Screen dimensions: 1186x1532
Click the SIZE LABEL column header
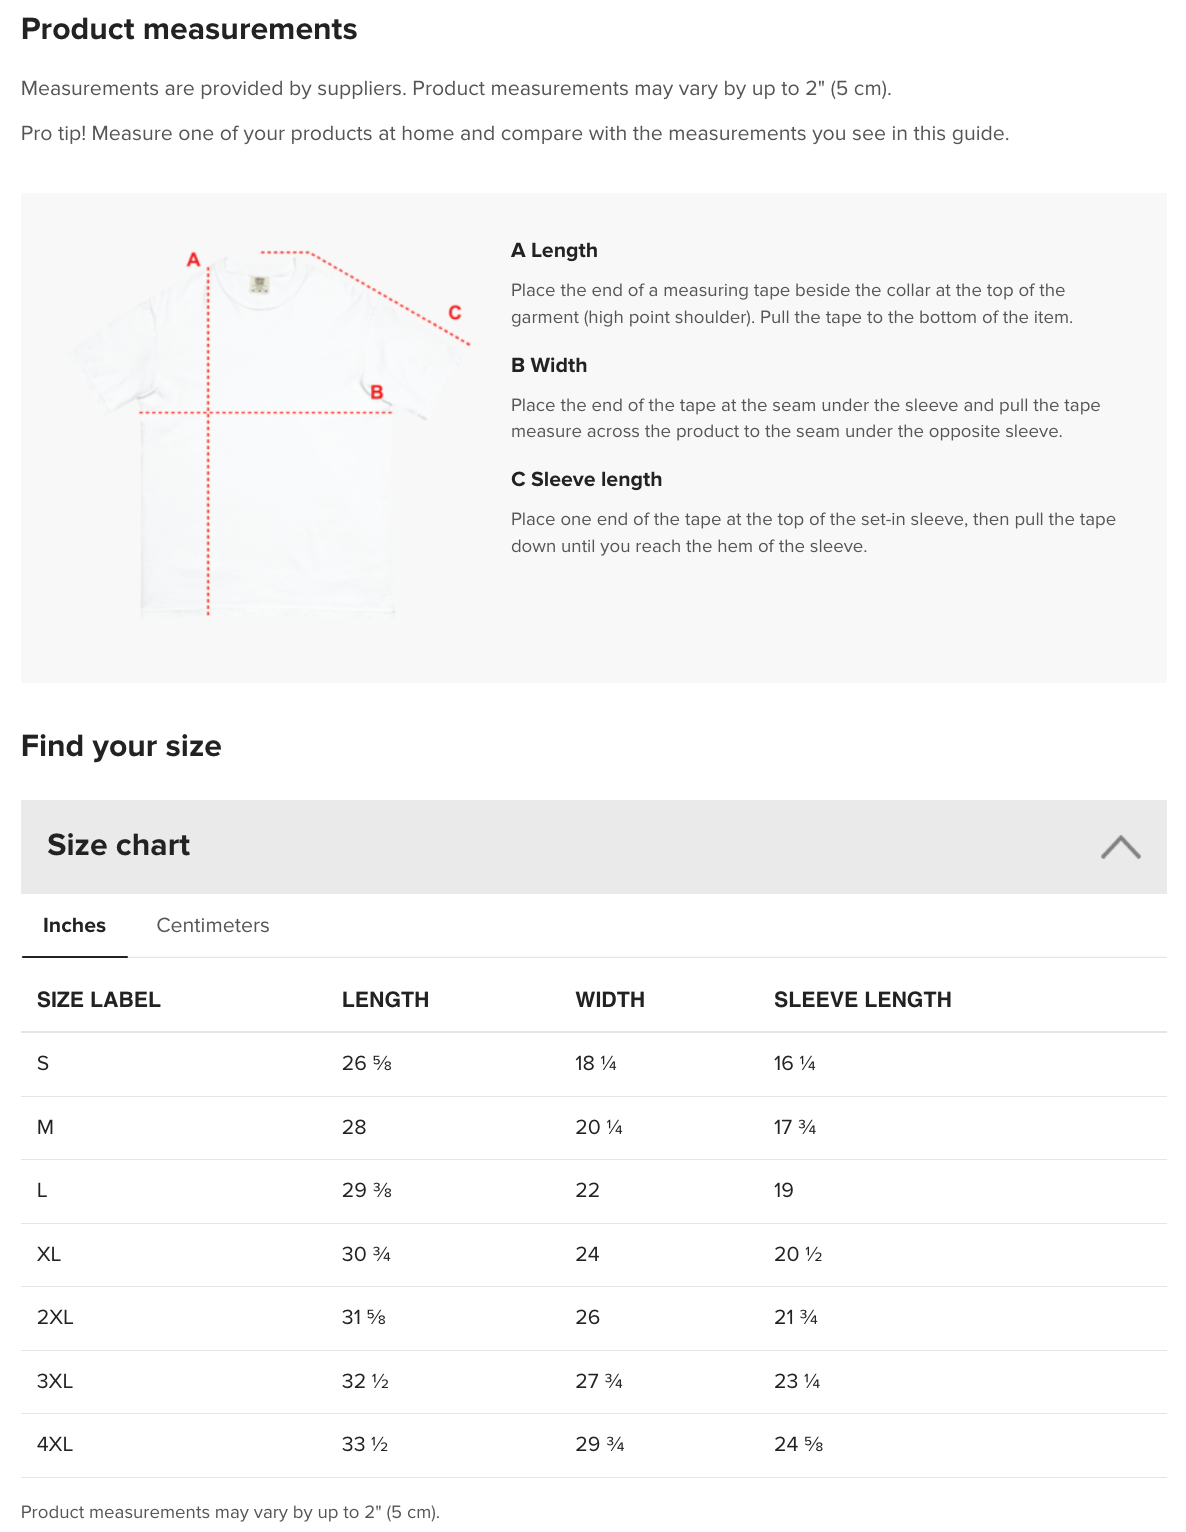98,1000
